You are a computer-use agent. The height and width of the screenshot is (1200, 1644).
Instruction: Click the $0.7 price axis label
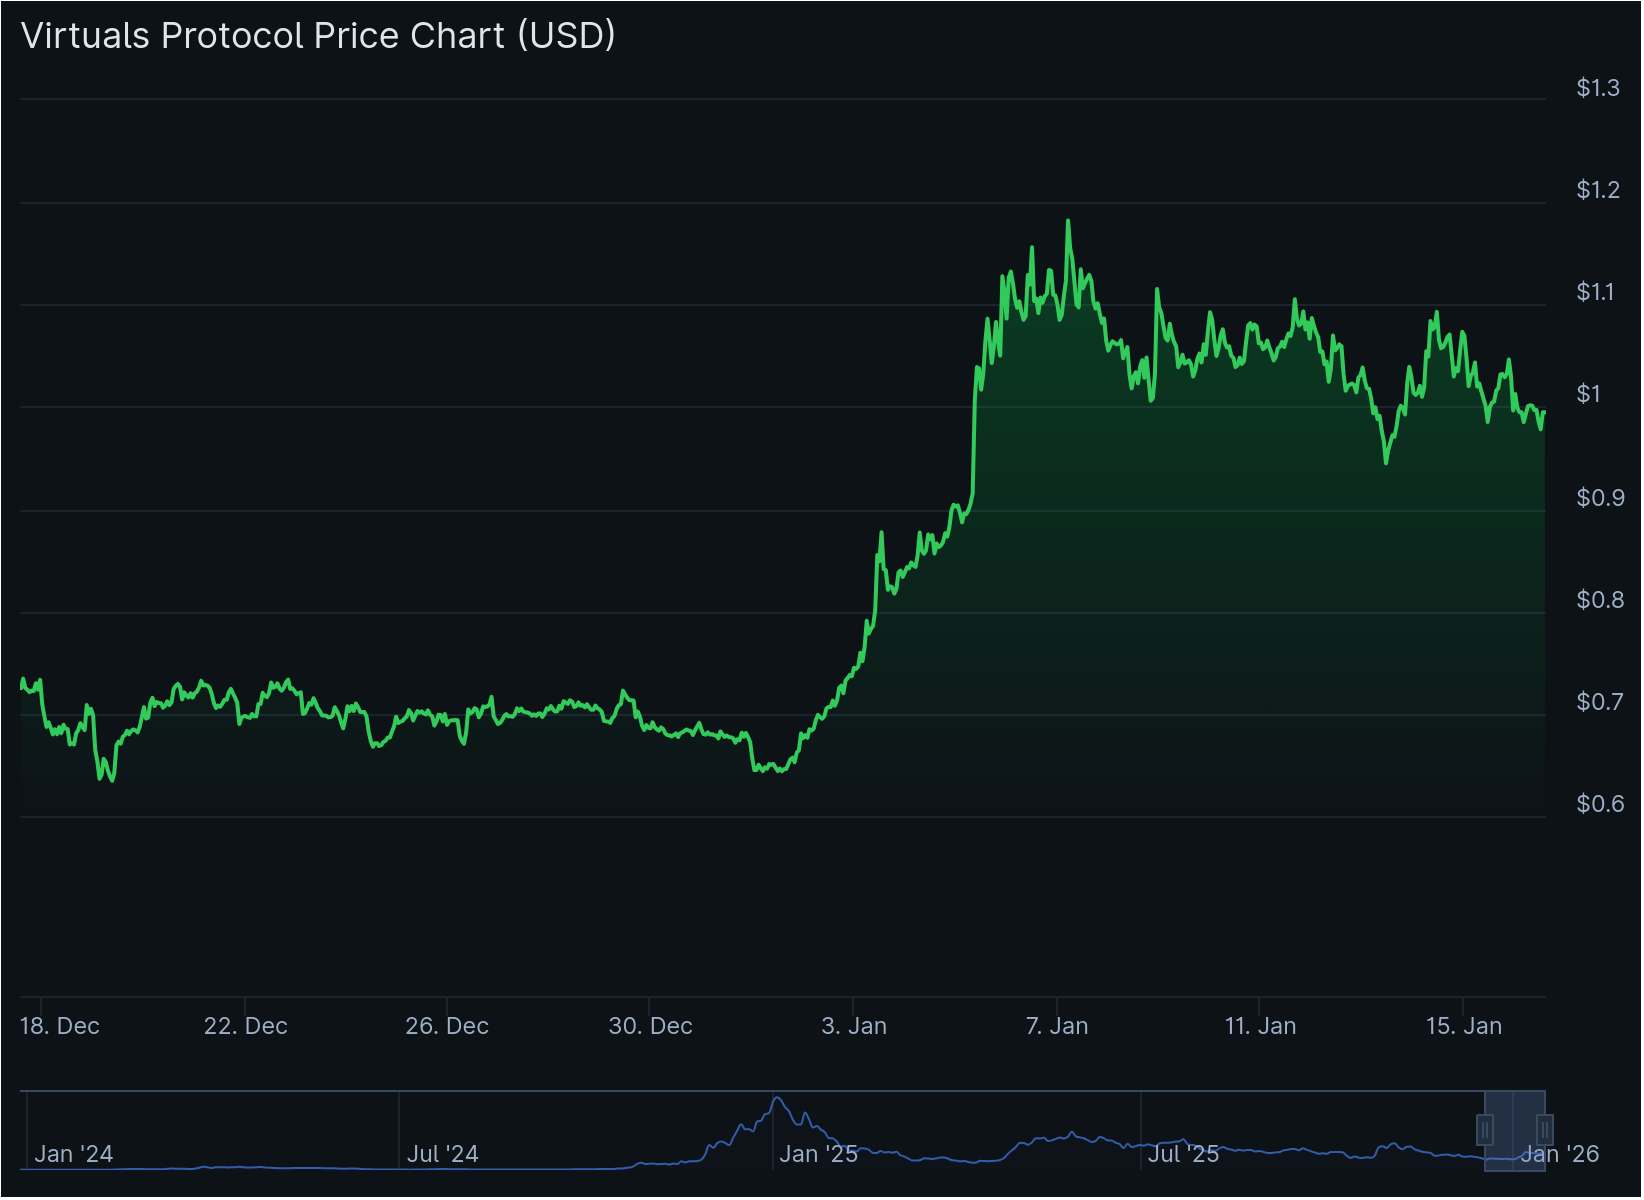coord(1600,702)
